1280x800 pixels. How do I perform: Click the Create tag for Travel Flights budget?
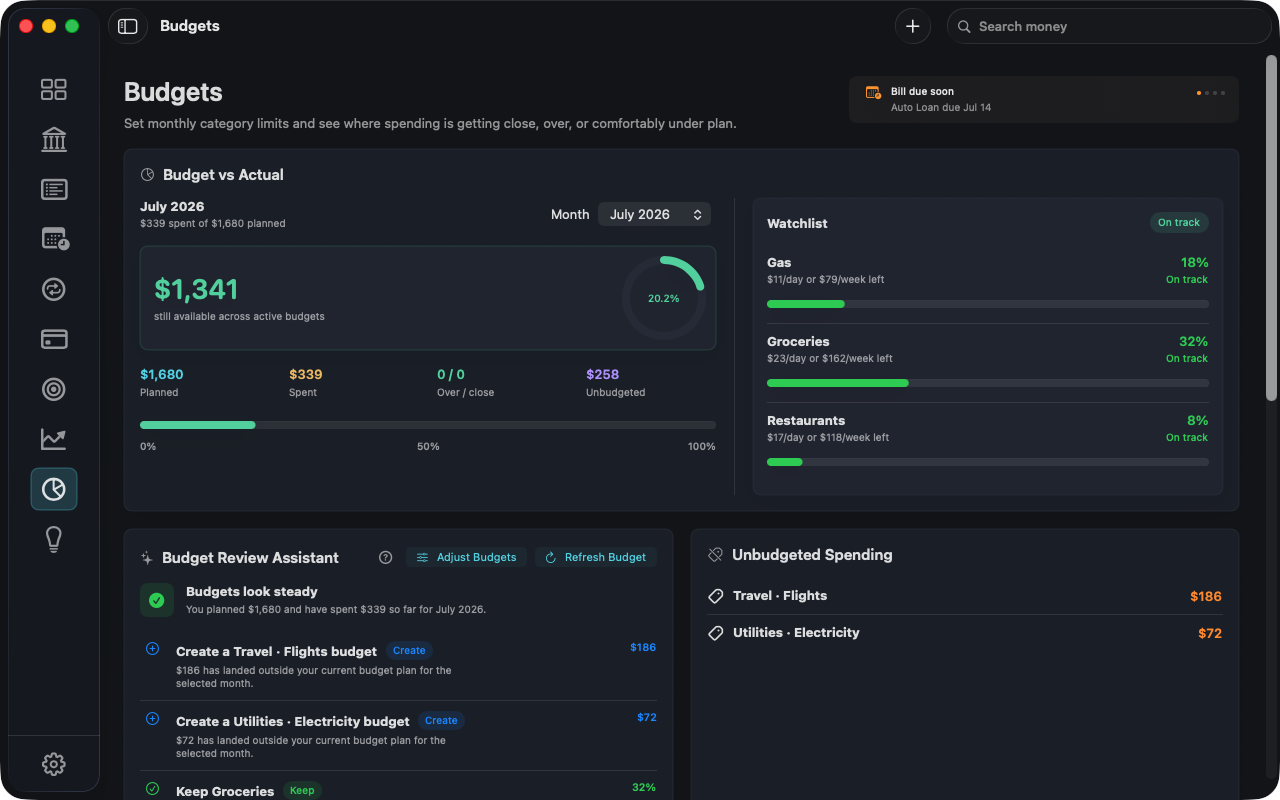409,650
